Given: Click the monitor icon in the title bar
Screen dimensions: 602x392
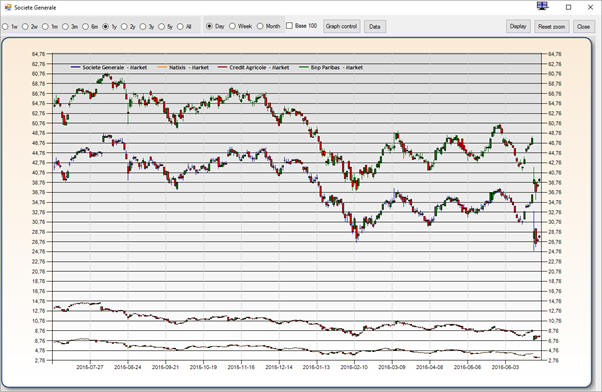Looking at the screenshot, I should coord(542,6).
